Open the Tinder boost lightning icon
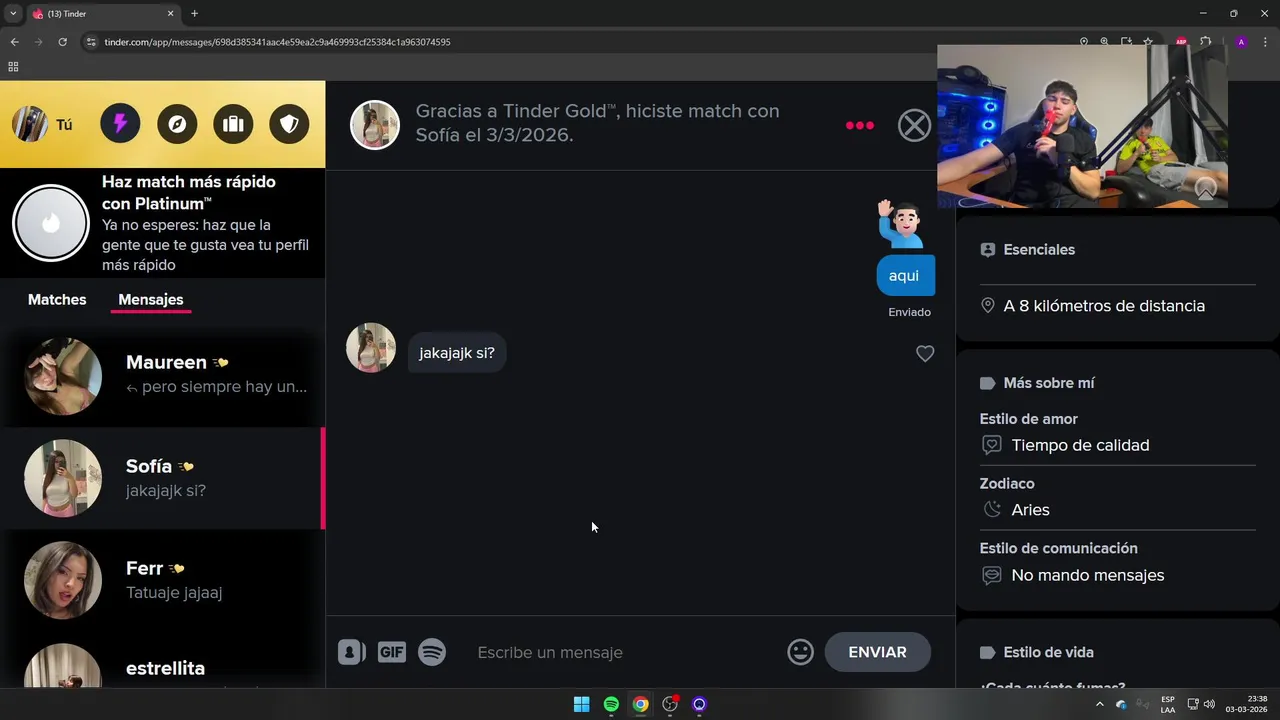 [x=120, y=124]
